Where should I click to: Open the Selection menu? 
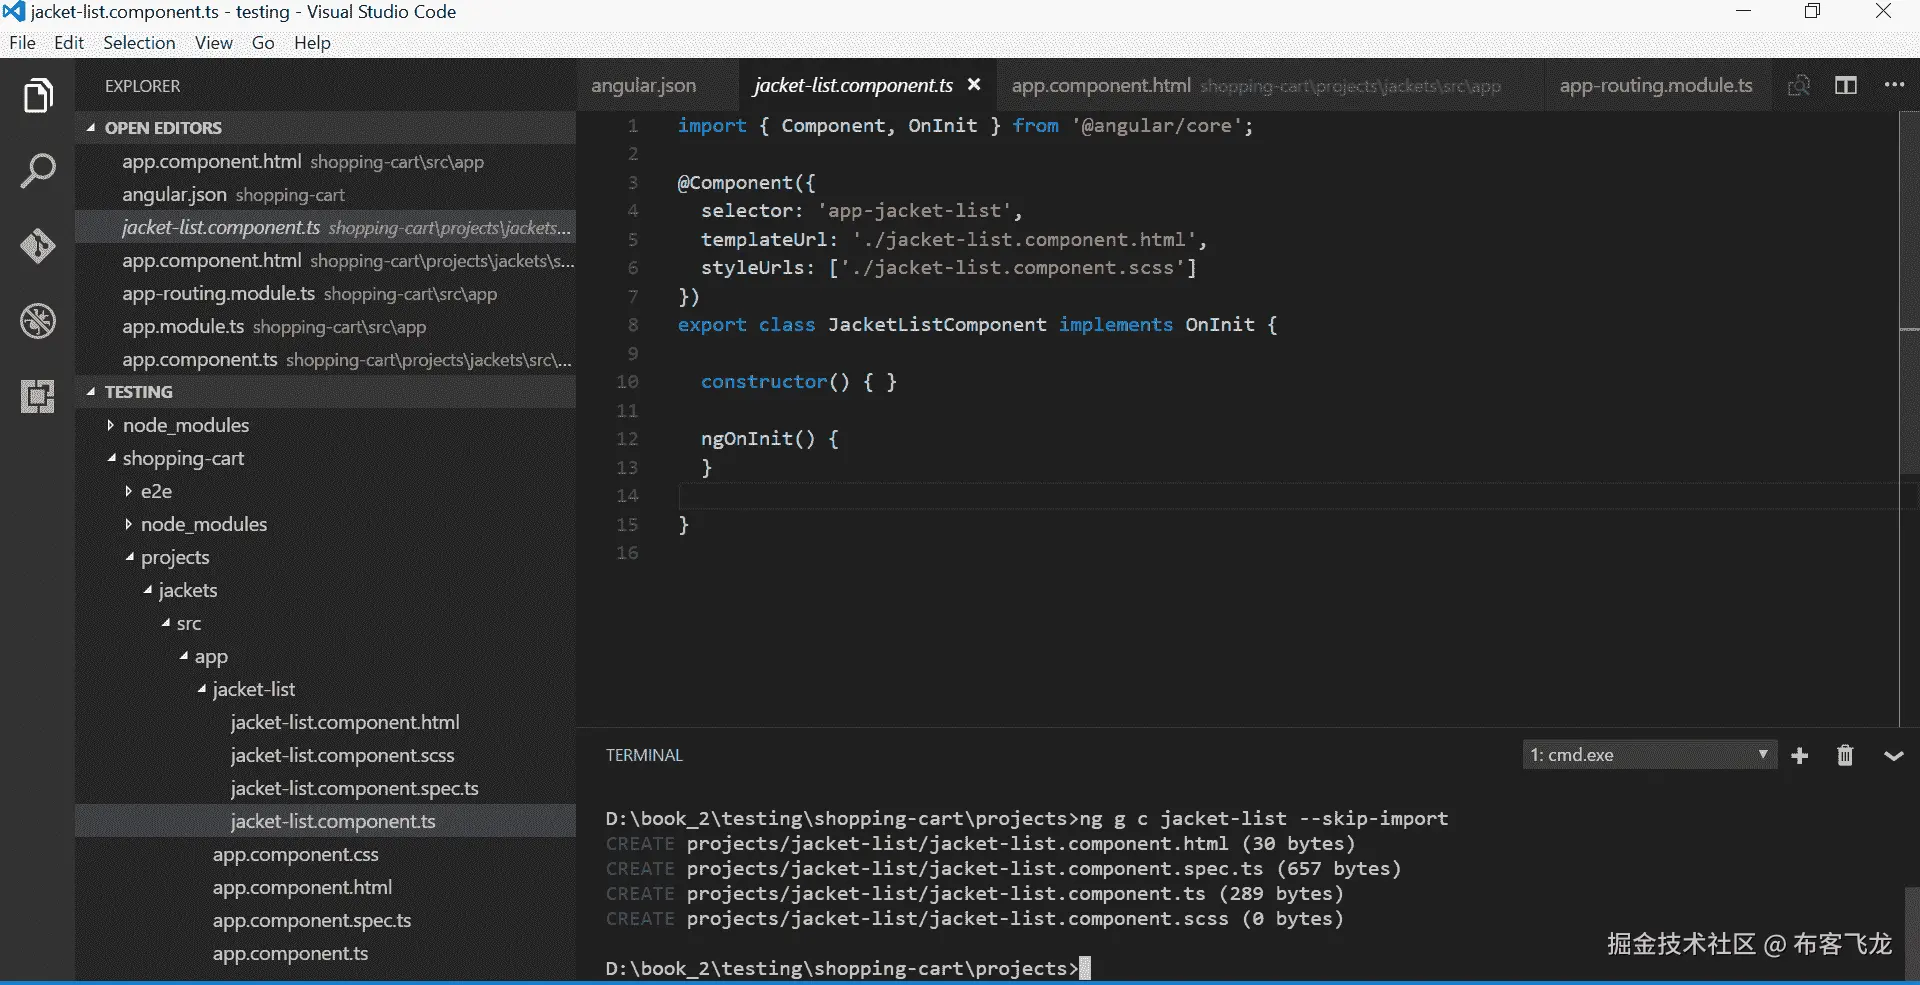tap(139, 43)
